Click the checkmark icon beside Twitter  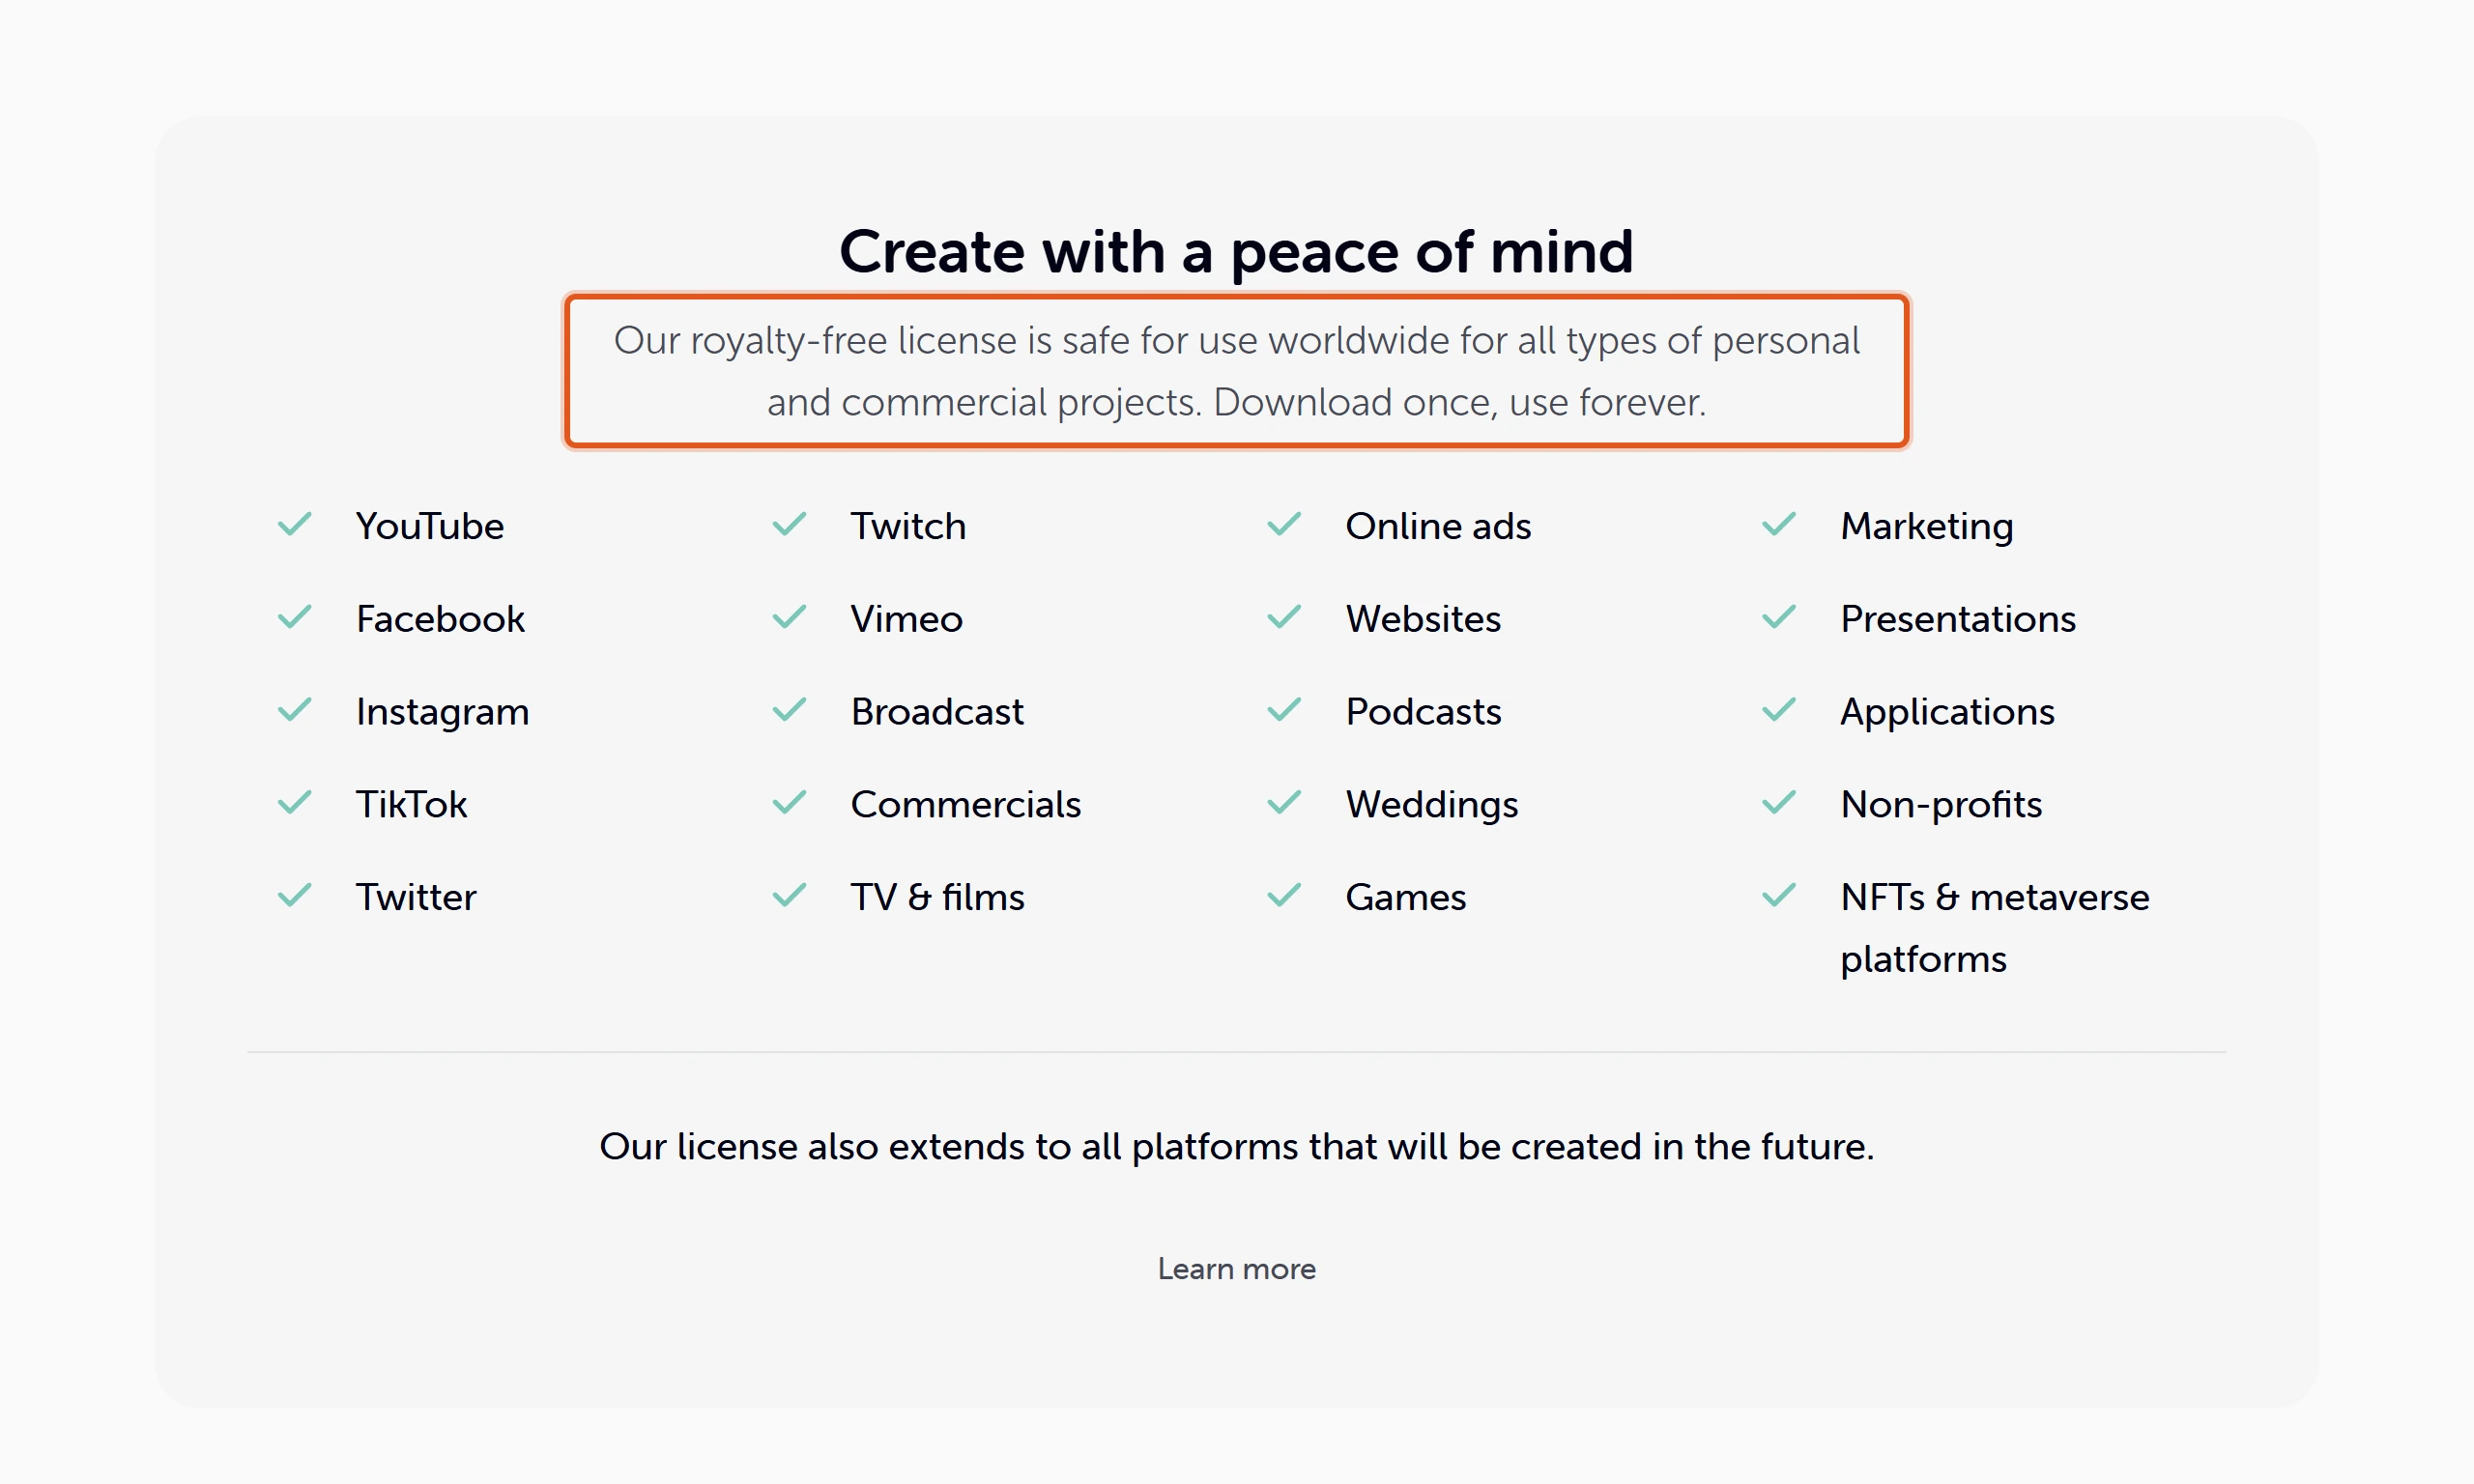coord(294,895)
